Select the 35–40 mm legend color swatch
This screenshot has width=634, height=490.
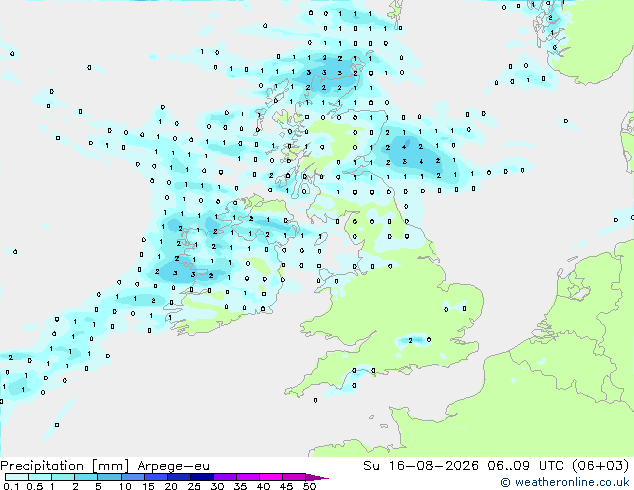click(248, 477)
